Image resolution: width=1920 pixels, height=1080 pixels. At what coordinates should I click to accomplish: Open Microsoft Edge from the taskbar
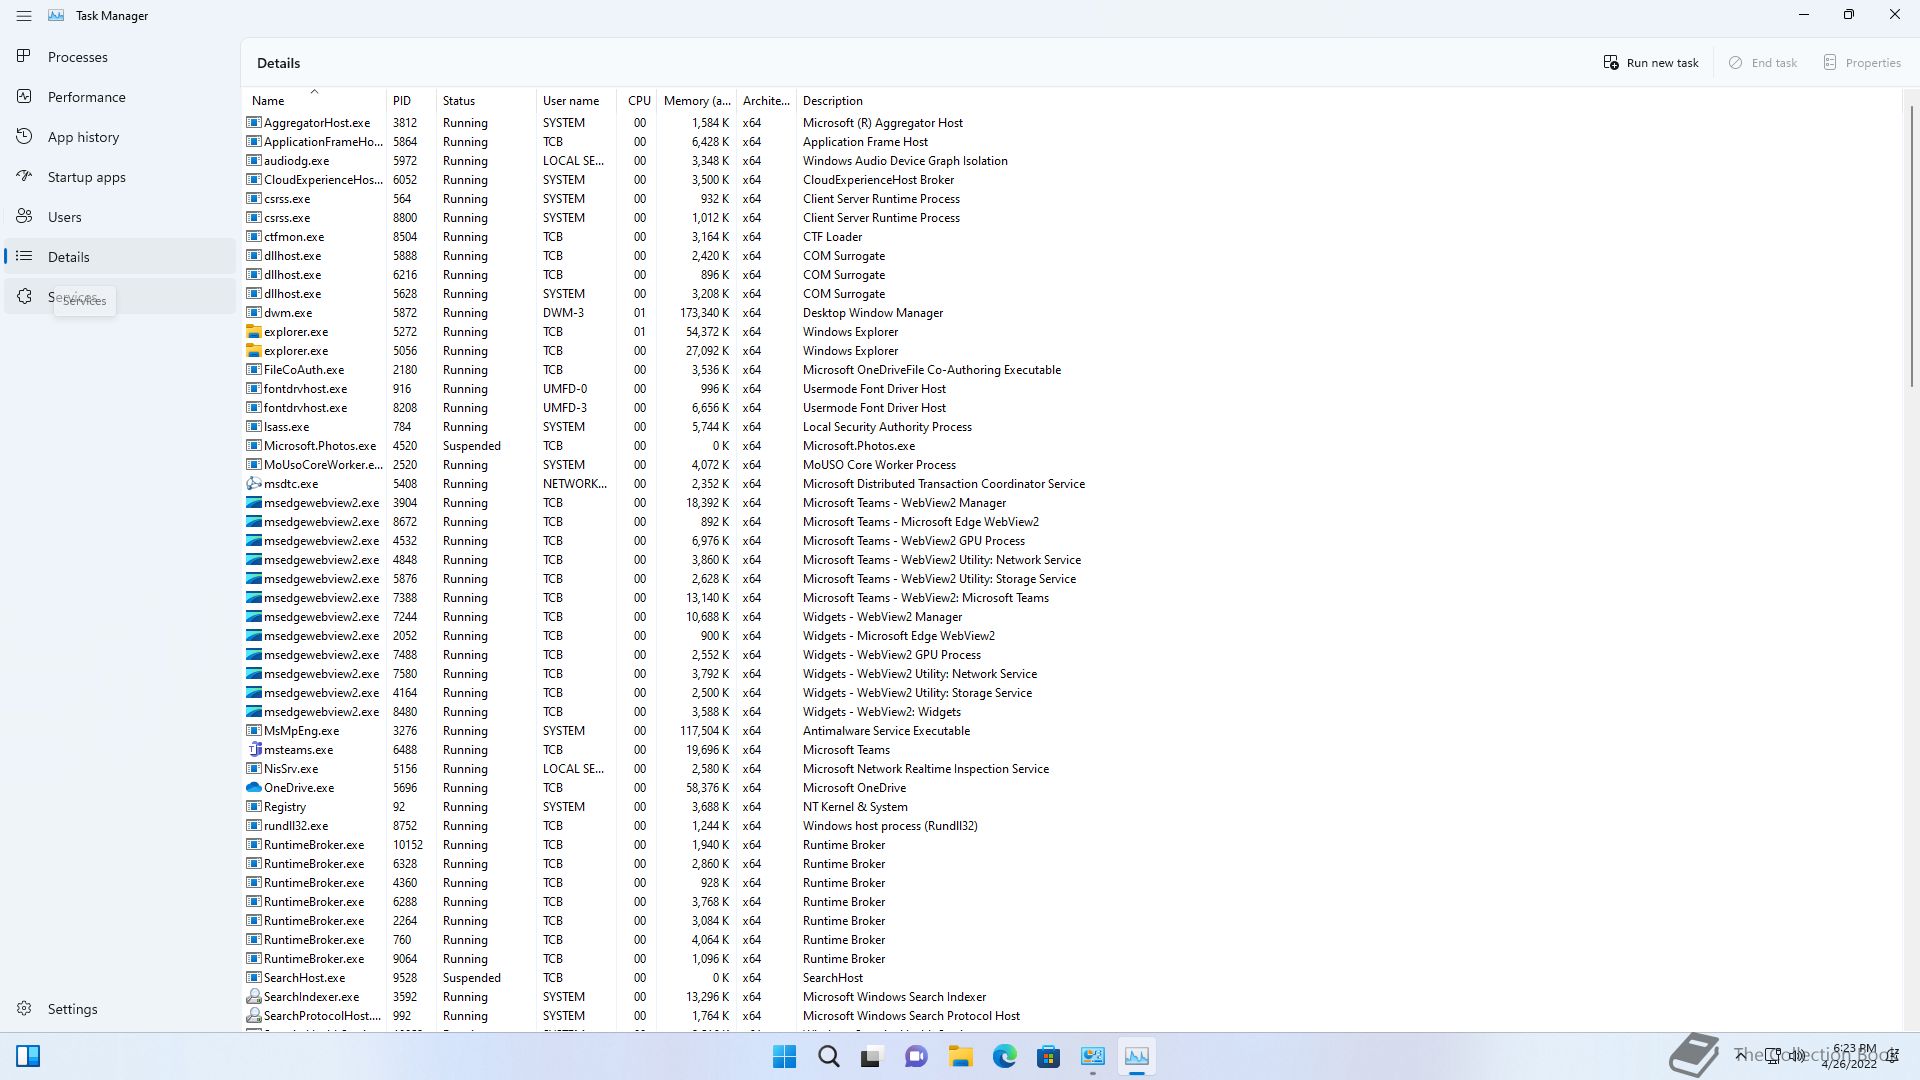tap(1004, 1056)
